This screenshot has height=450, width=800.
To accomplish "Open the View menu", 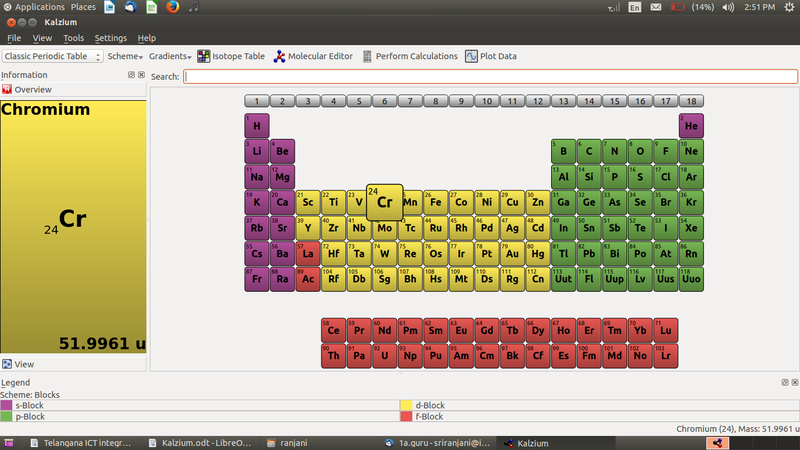I will point(42,38).
